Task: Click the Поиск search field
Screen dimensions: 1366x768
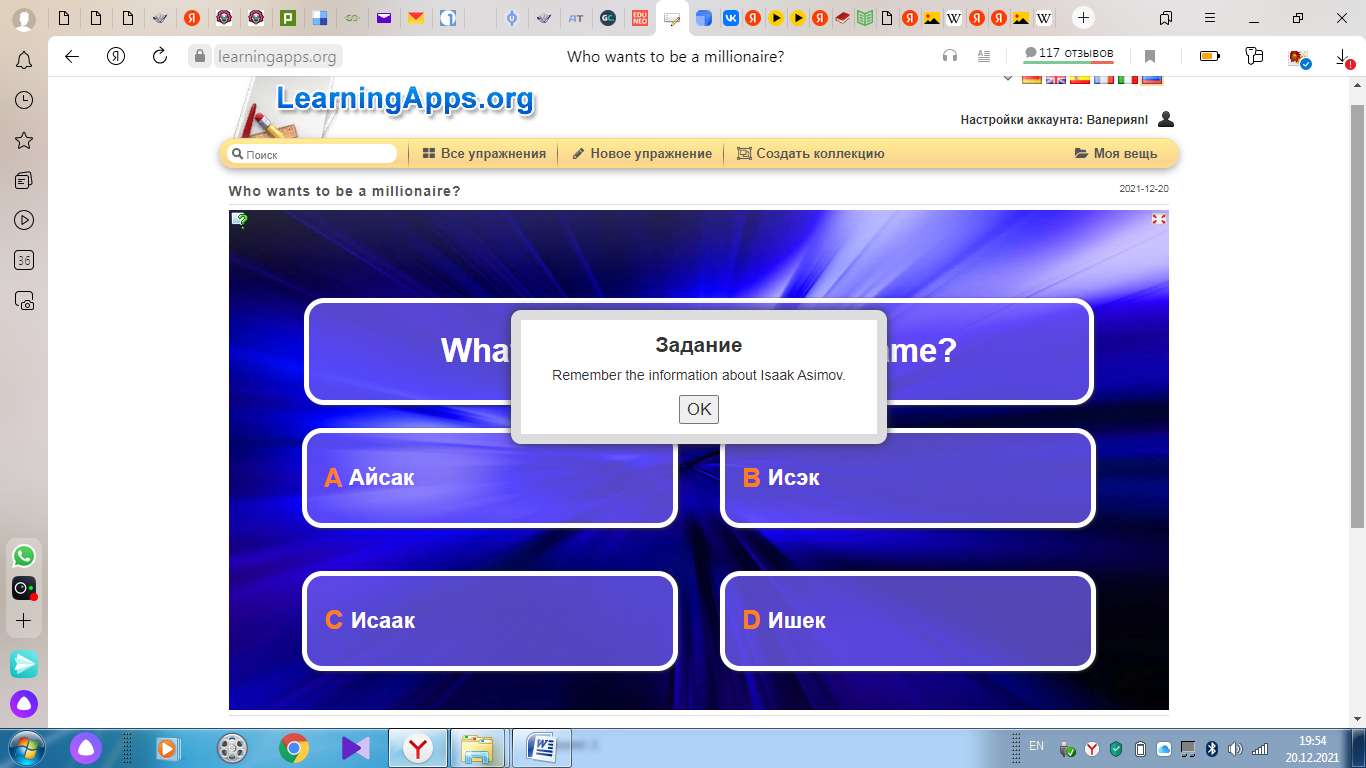Action: 315,155
